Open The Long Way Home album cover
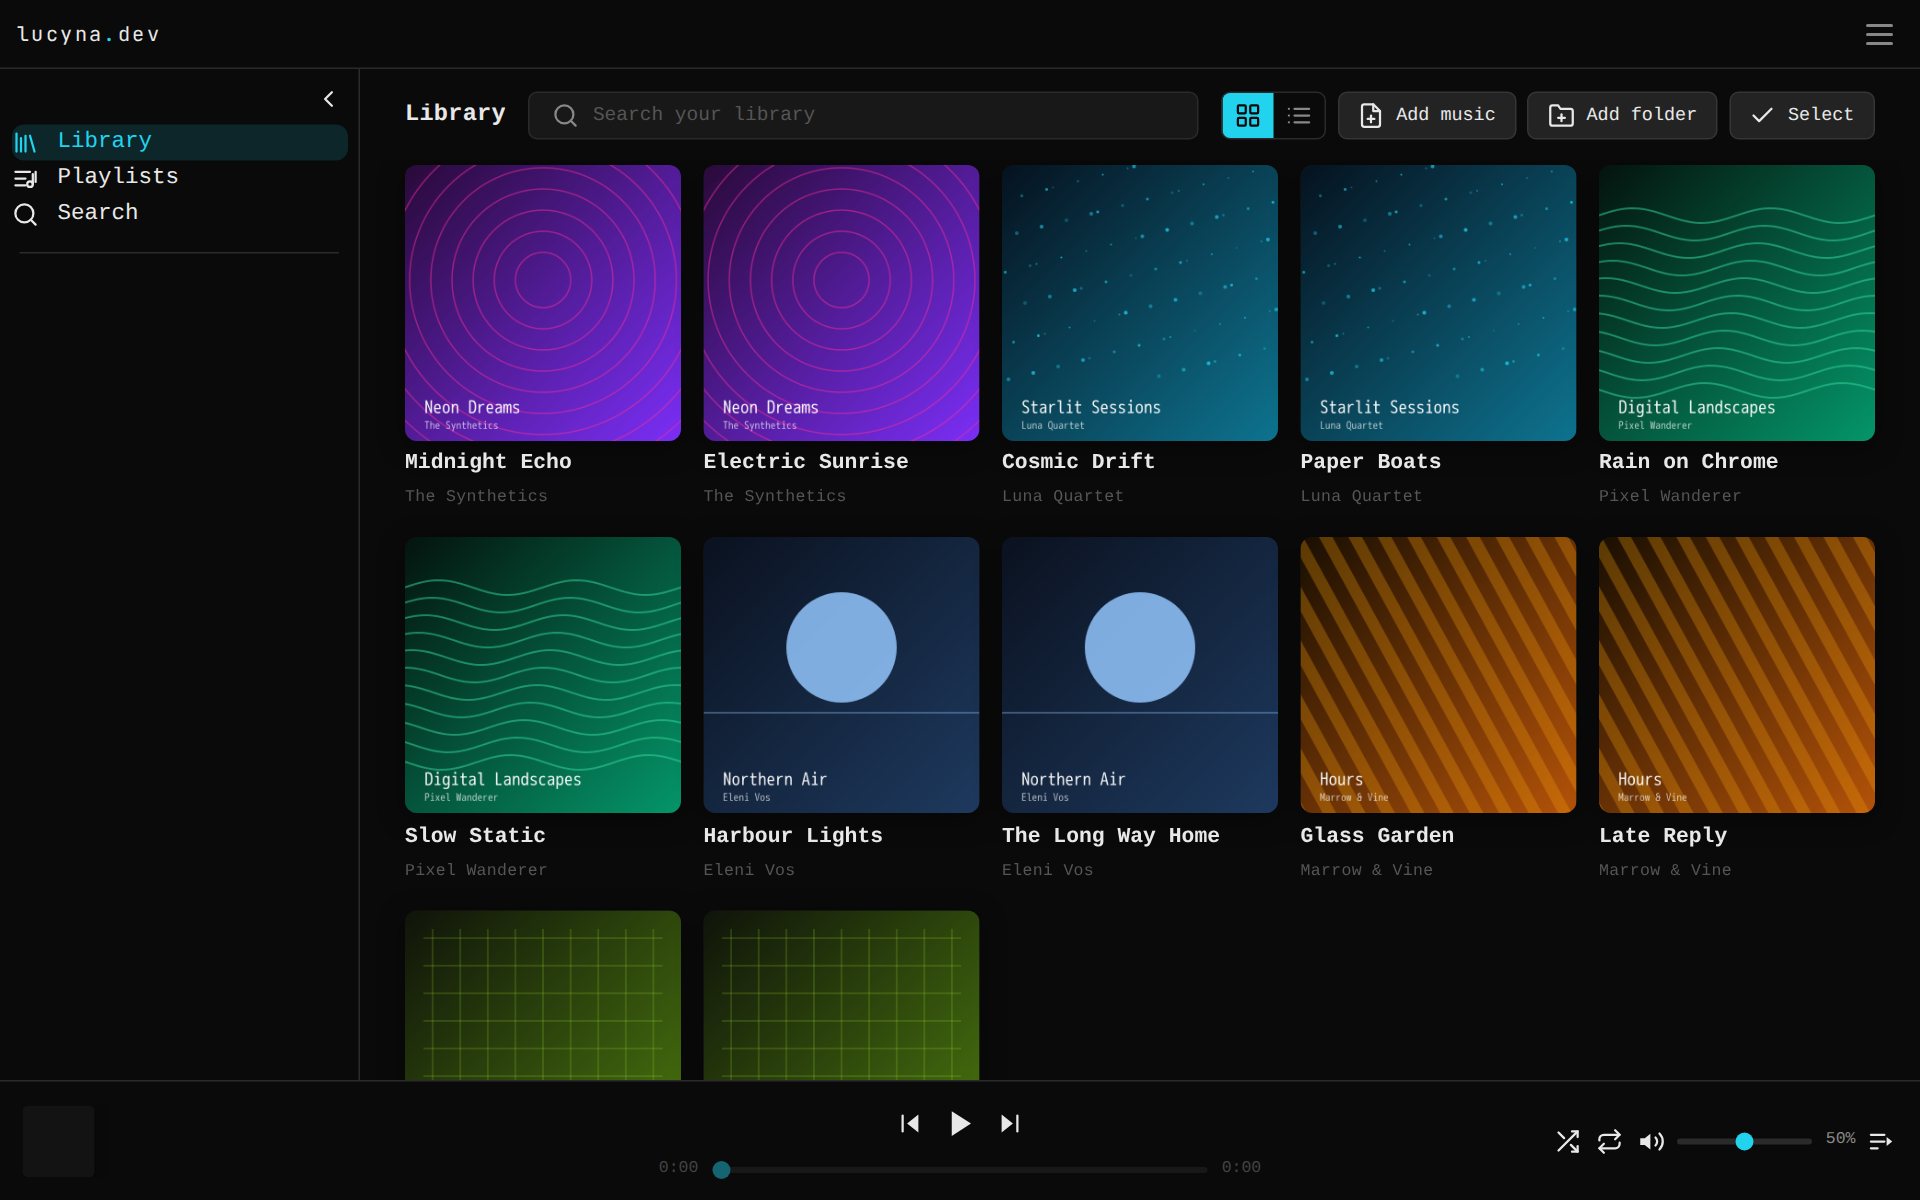Image resolution: width=1920 pixels, height=1200 pixels. [x=1140, y=675]
